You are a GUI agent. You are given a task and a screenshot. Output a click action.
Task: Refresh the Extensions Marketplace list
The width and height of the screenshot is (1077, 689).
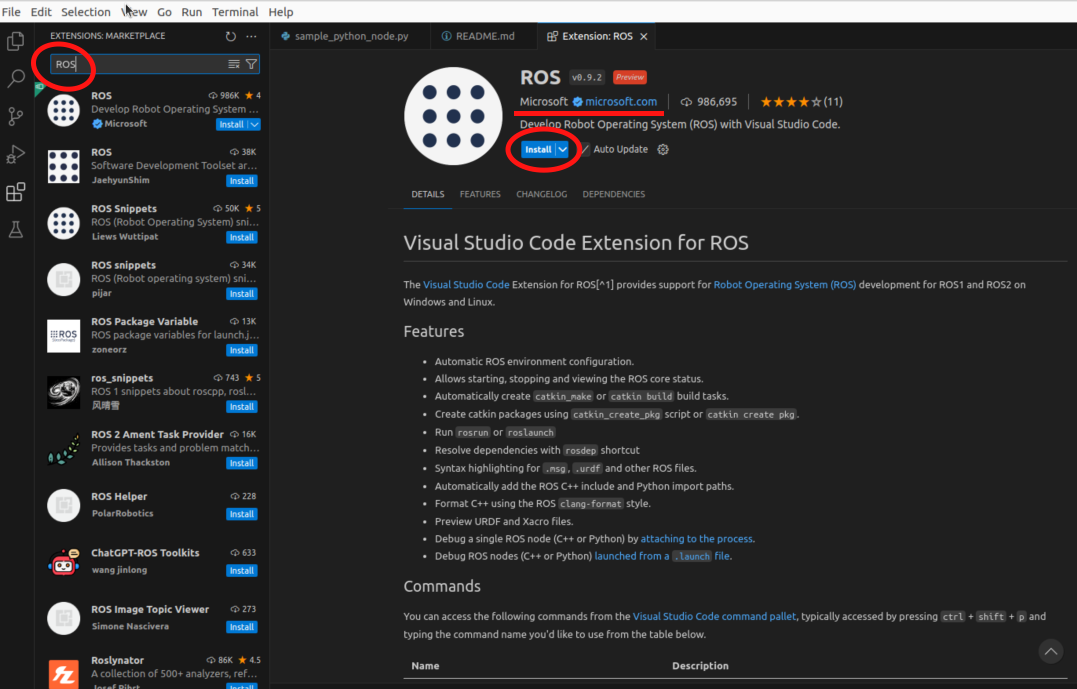coord(231,36)
